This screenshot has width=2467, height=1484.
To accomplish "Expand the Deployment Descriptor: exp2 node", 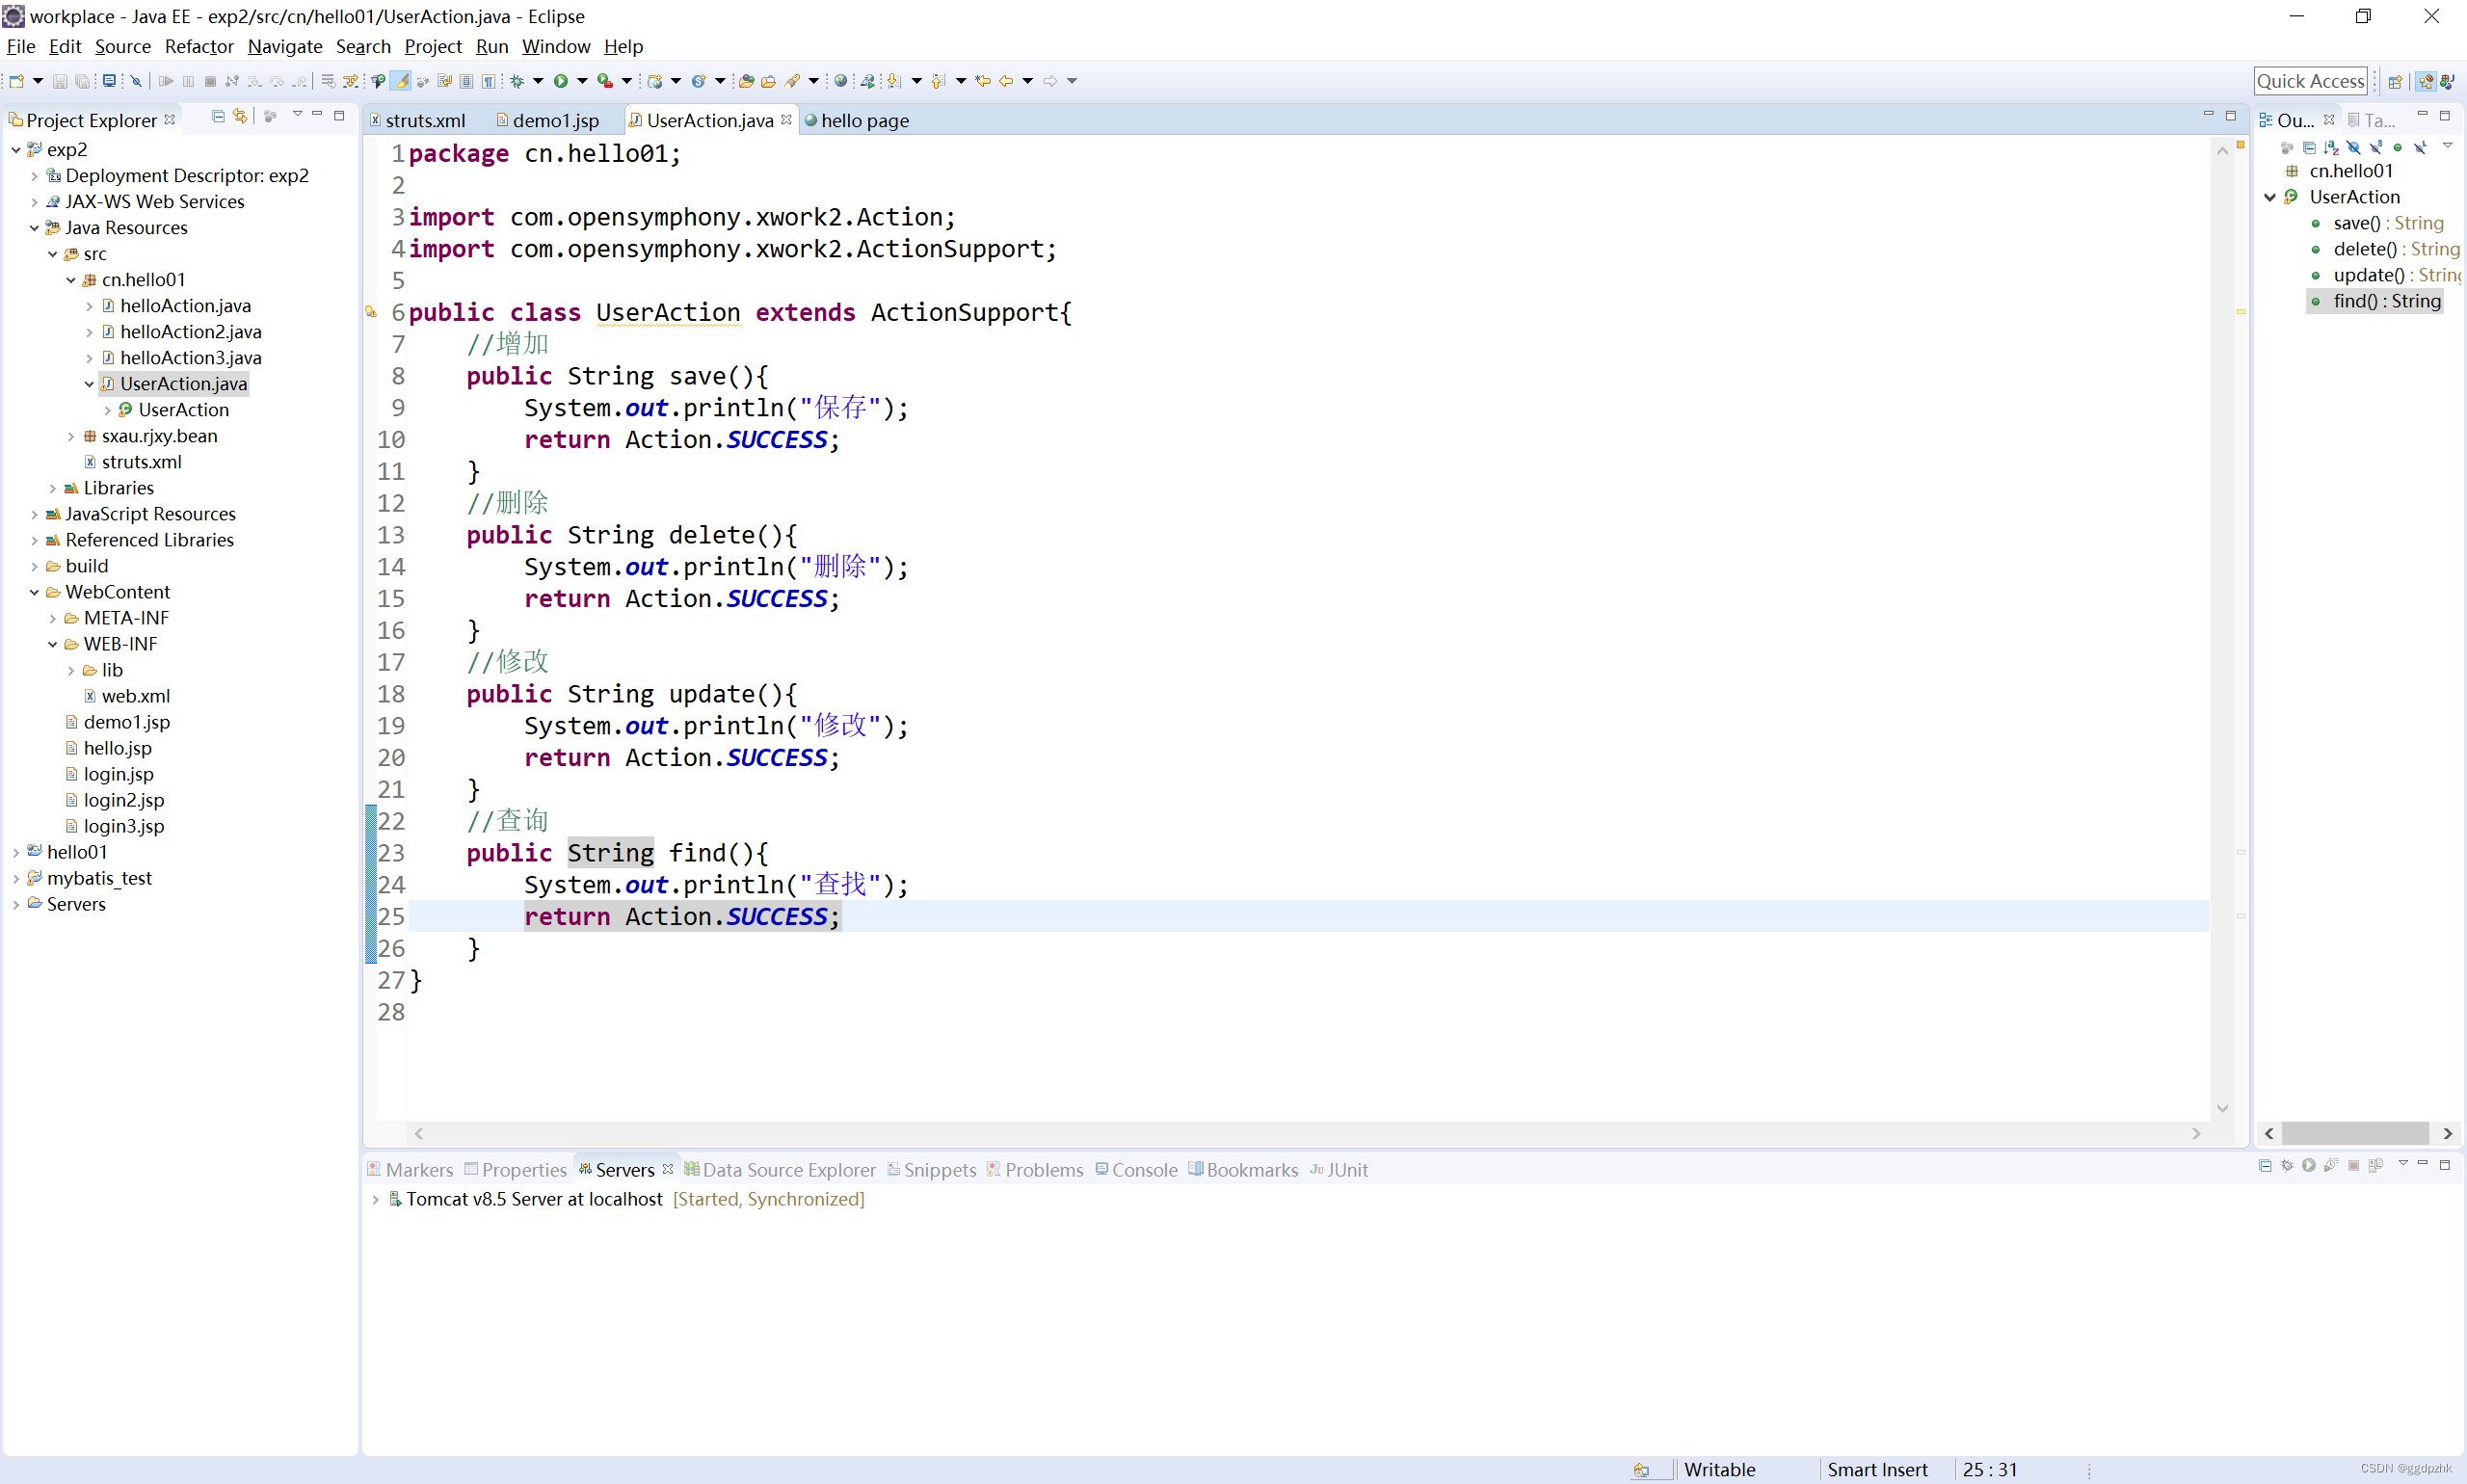I will click(x=34, y=176).
